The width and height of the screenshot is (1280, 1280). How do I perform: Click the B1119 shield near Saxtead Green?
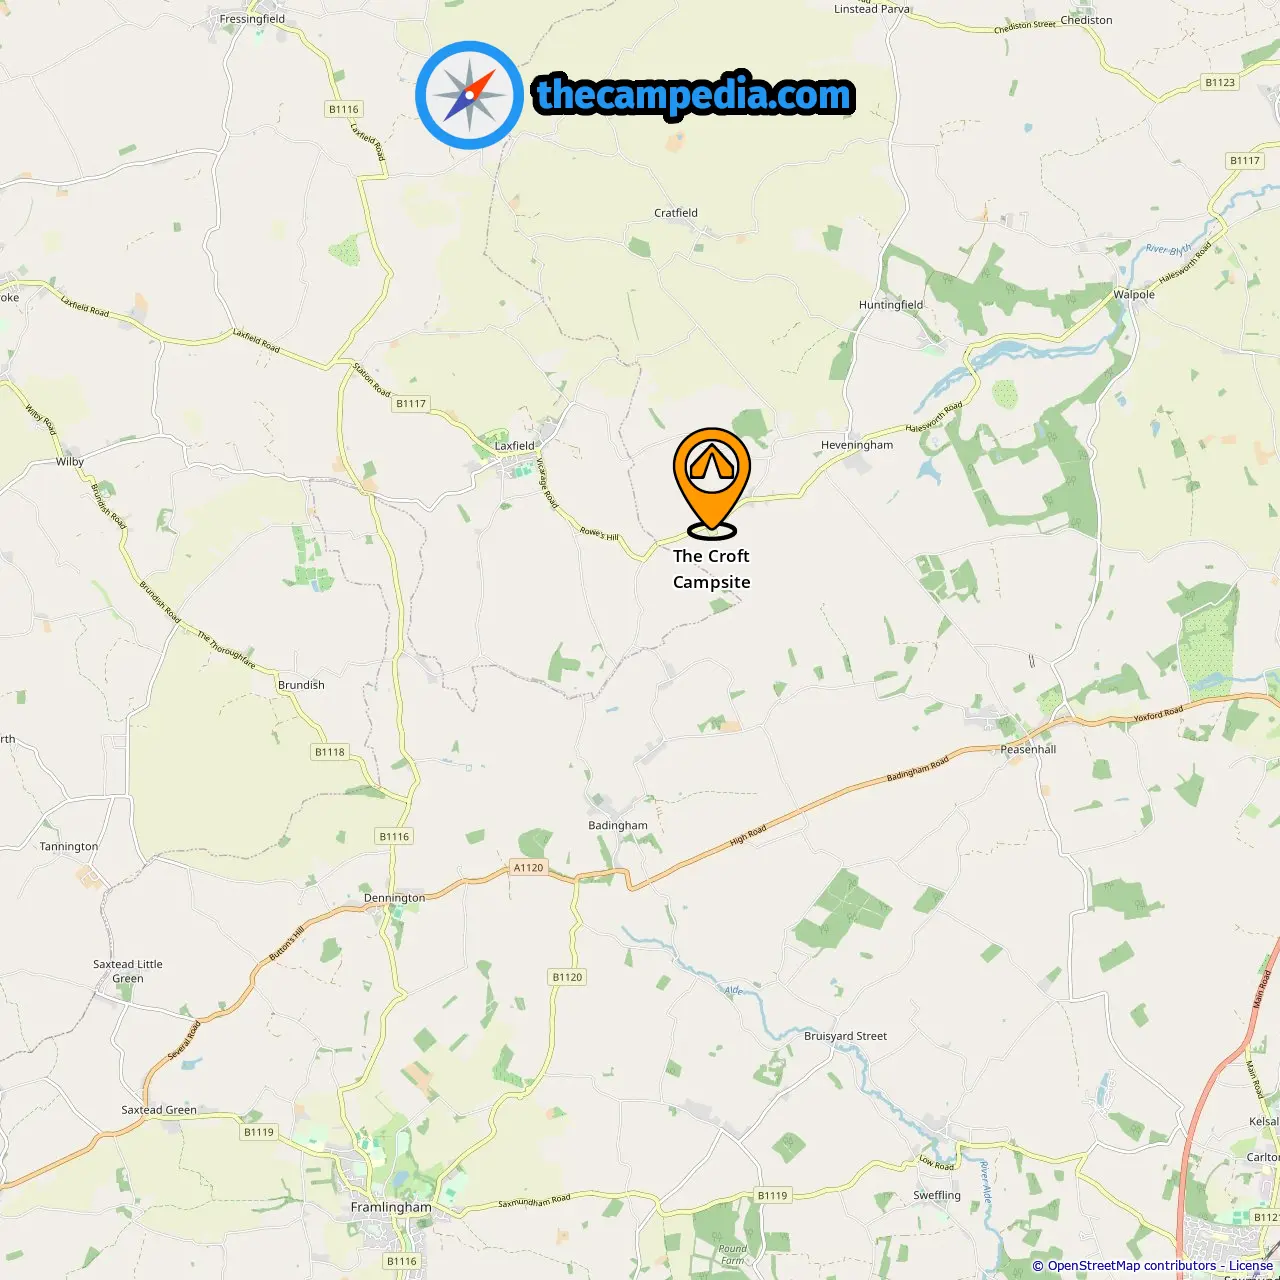[x=259, y=1132]
